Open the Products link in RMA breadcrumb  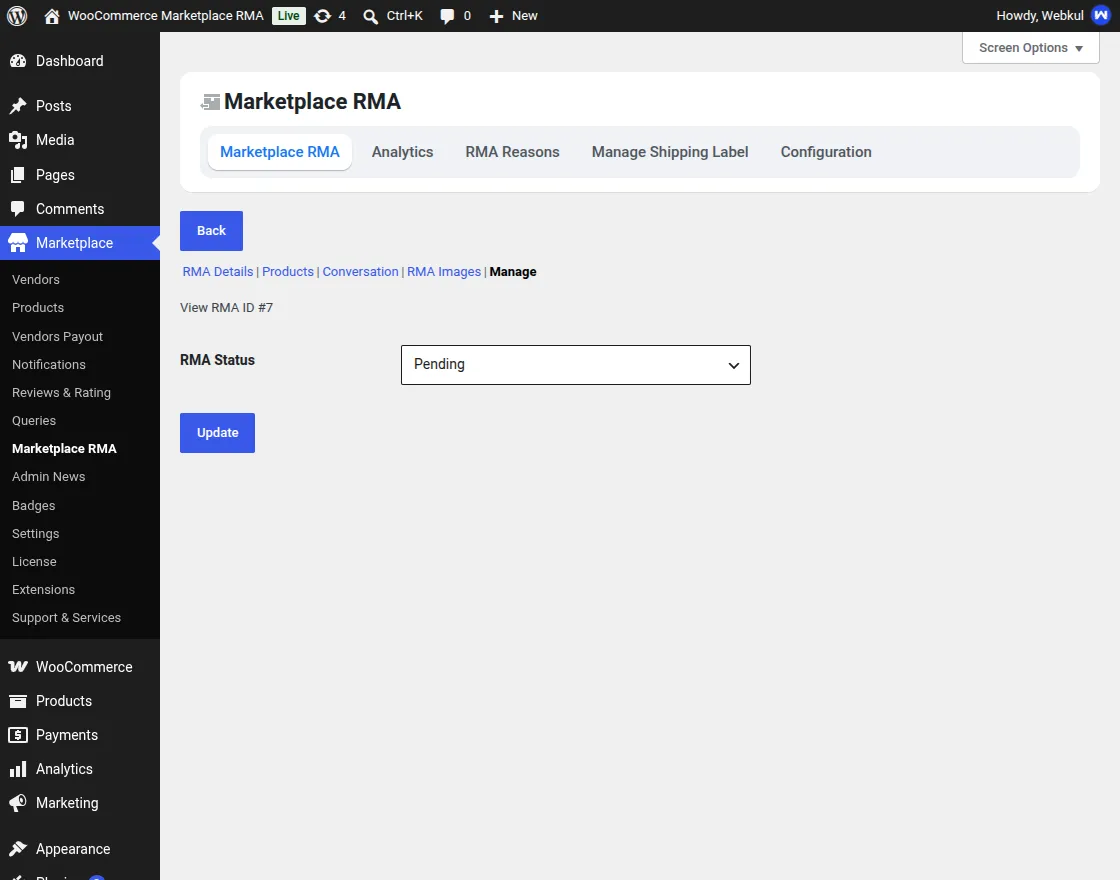pyautogui.click(x=288, y=272)
